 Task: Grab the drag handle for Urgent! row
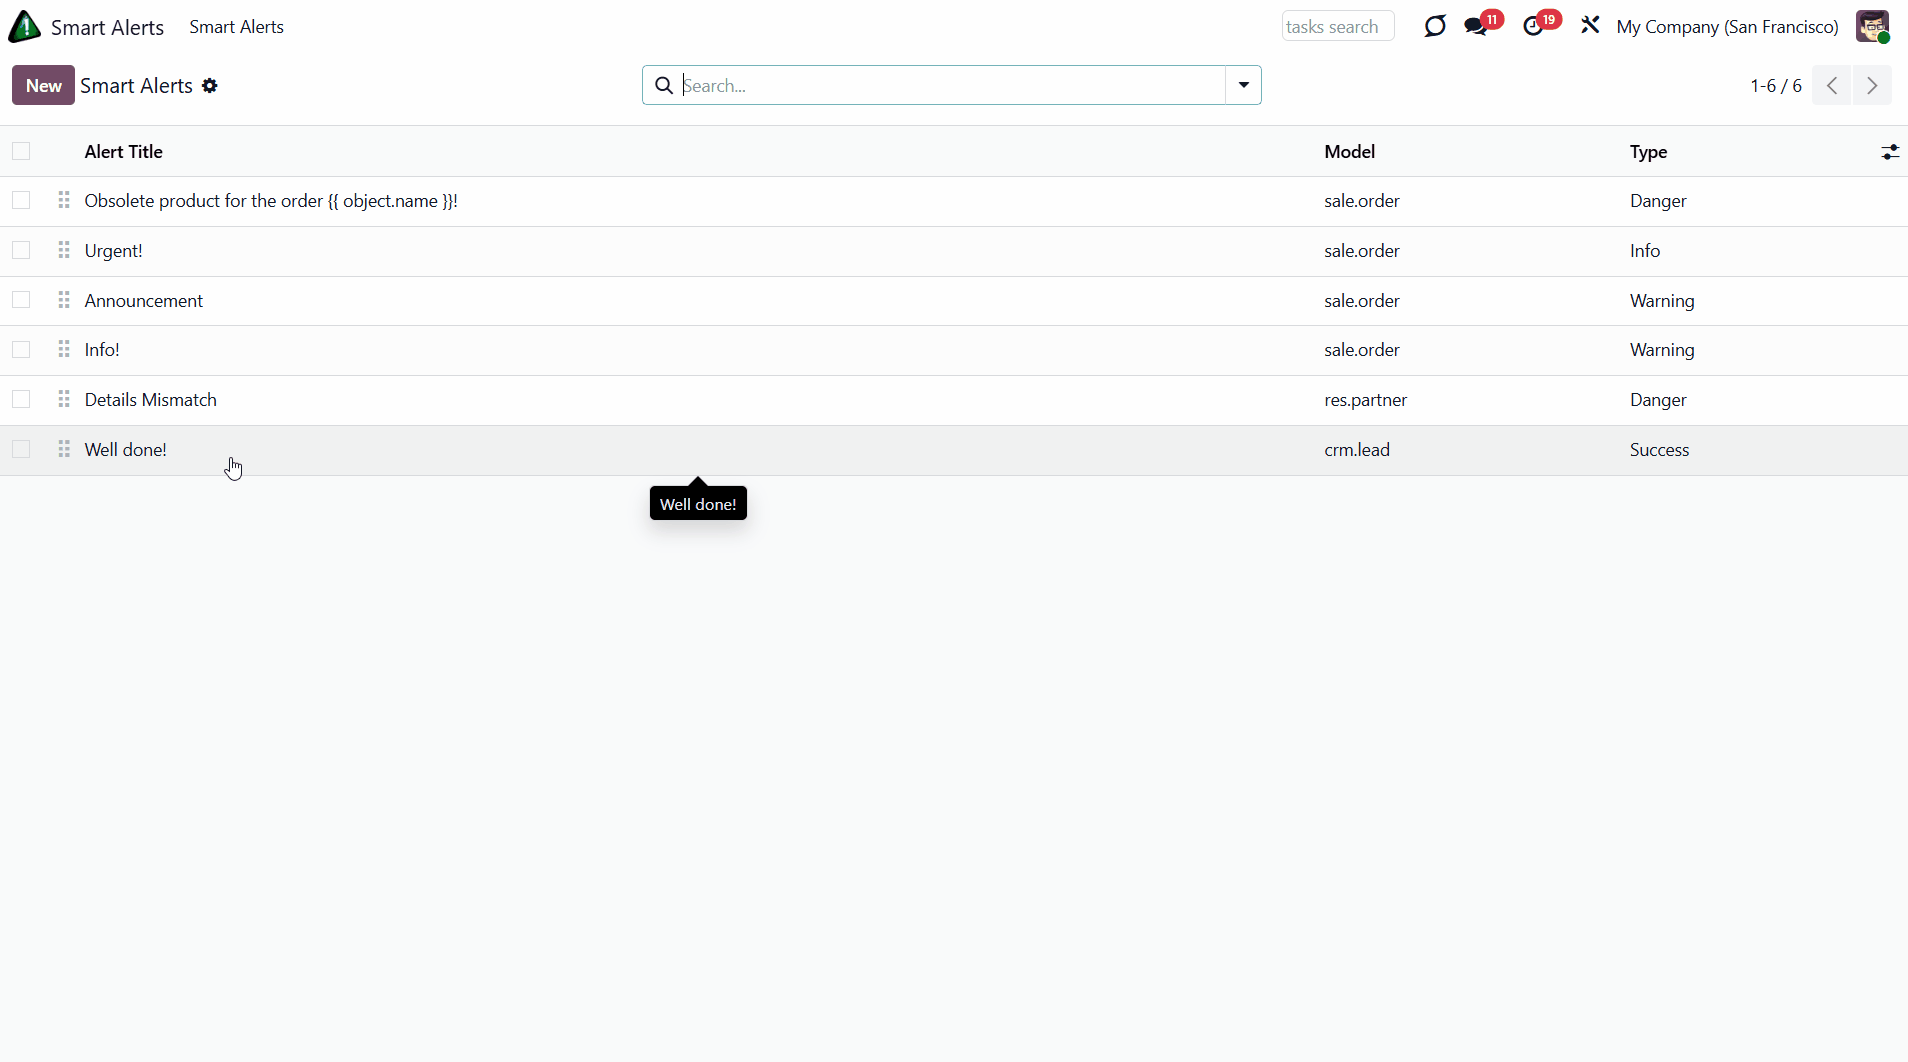click(x=64, y=251)
